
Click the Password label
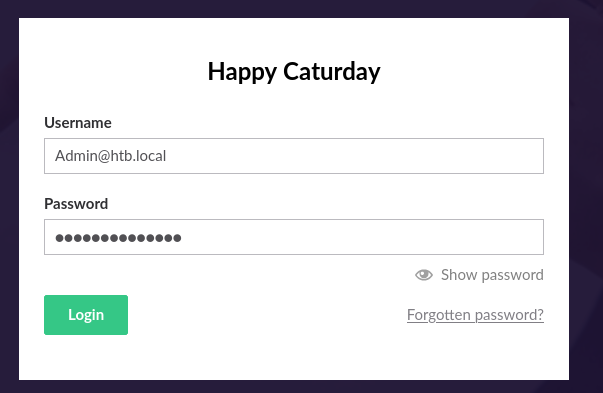point(76,204)
